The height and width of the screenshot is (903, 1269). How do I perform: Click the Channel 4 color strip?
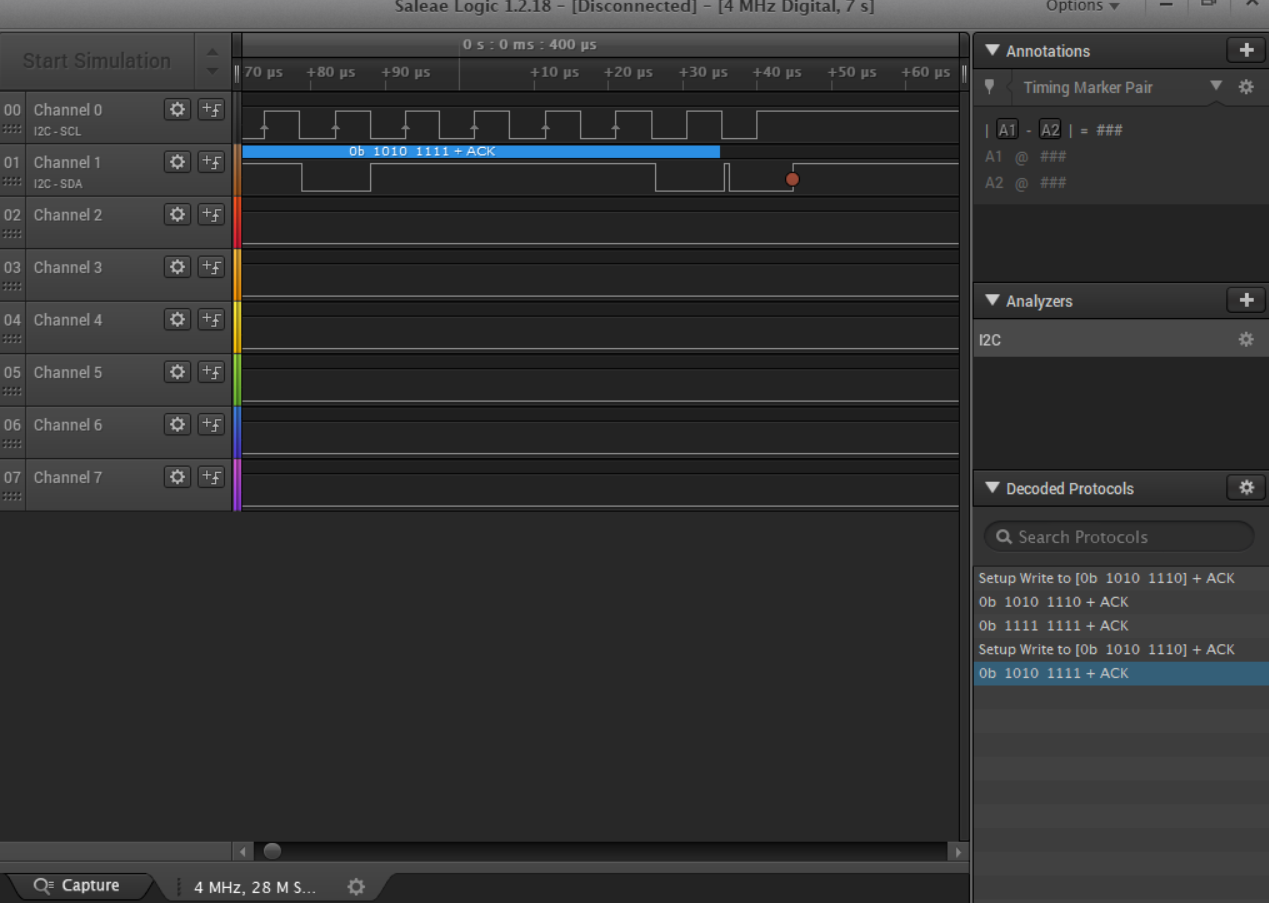(x=237, y=327)
